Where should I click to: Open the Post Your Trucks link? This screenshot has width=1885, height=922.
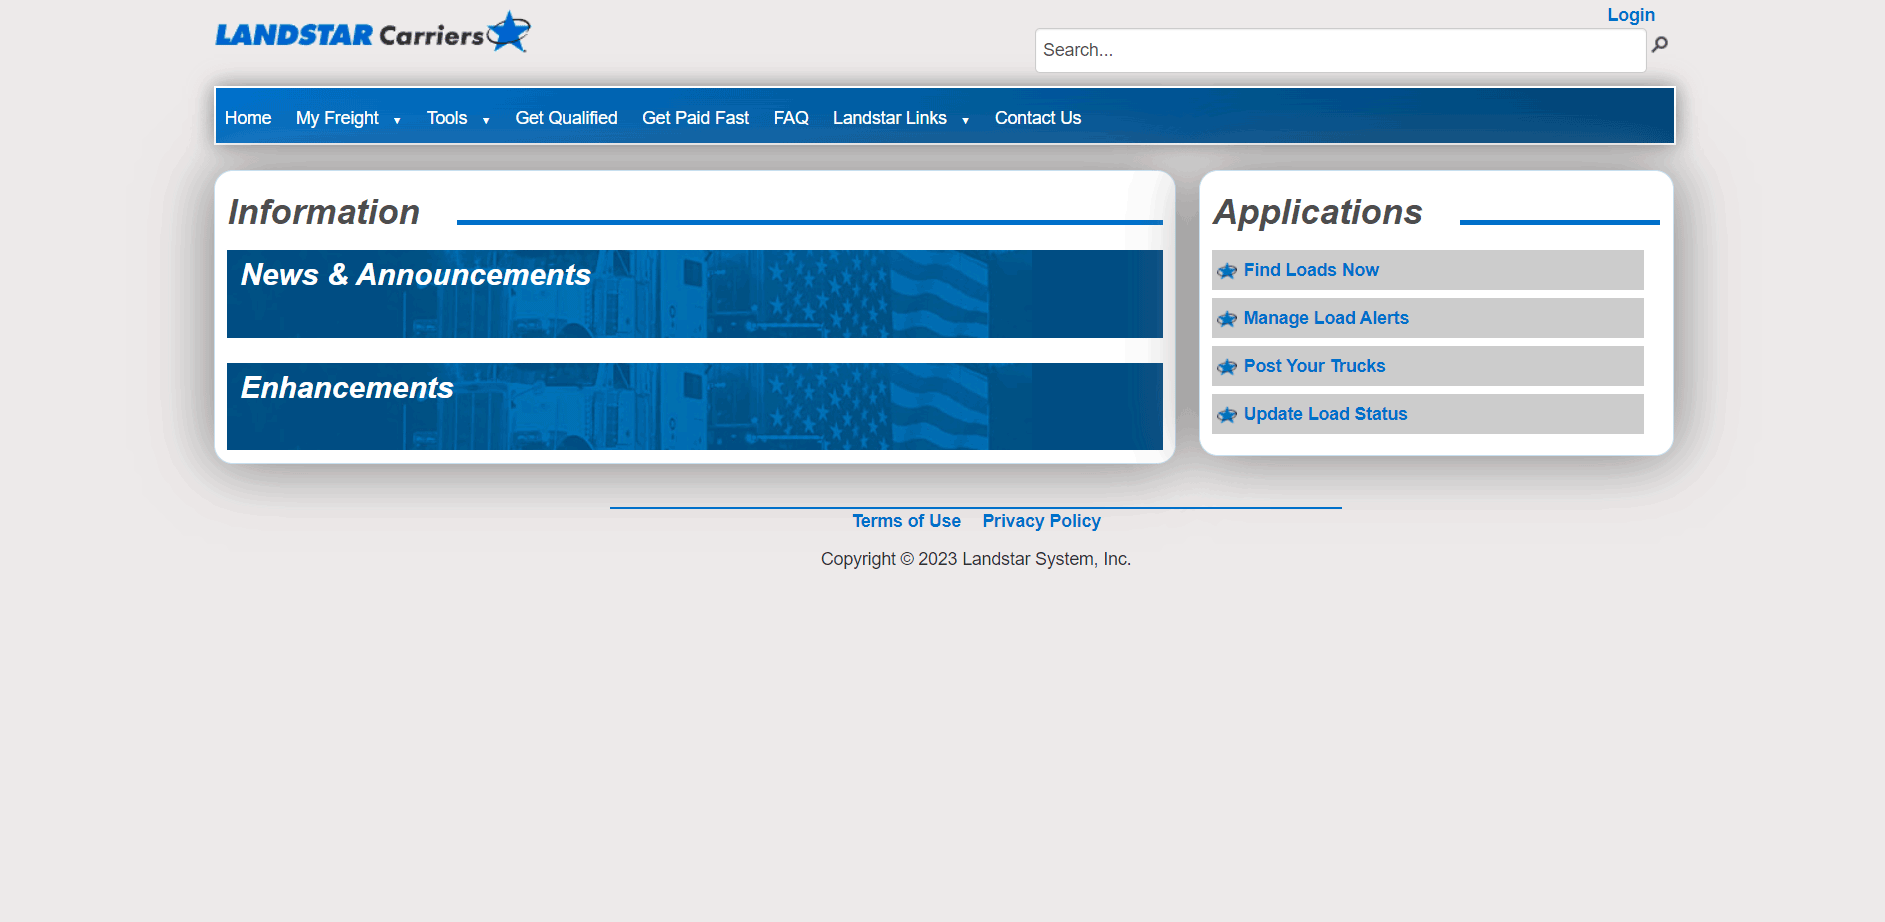[1314, 366]
